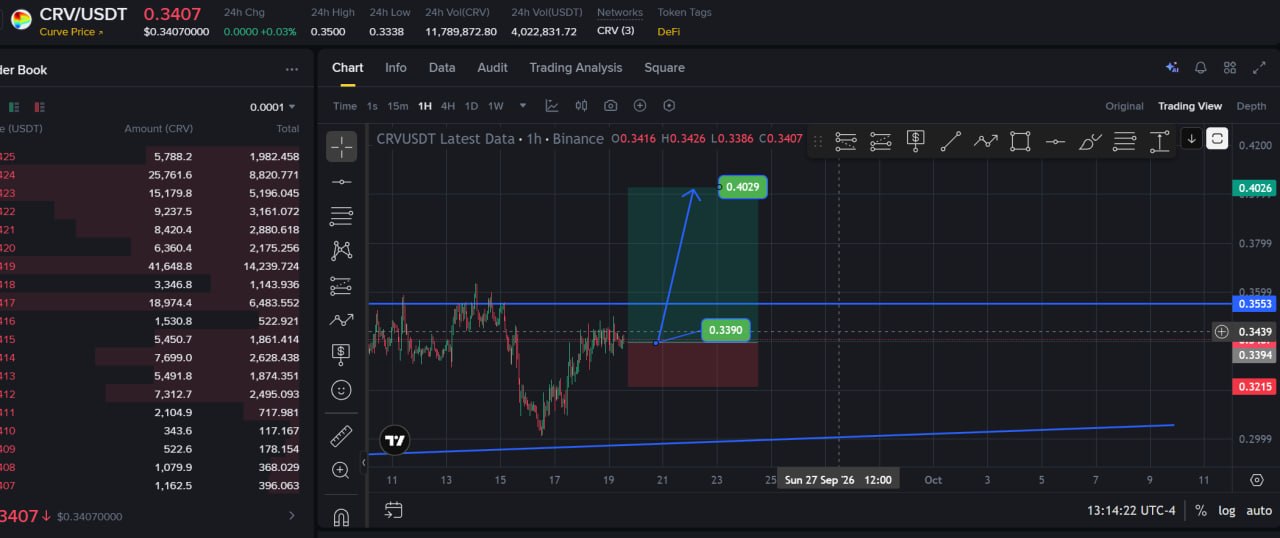Toggle the magnet mode icon
Image resolution: width=1280 pixels, height=538 pixels.
coord(342,517)
